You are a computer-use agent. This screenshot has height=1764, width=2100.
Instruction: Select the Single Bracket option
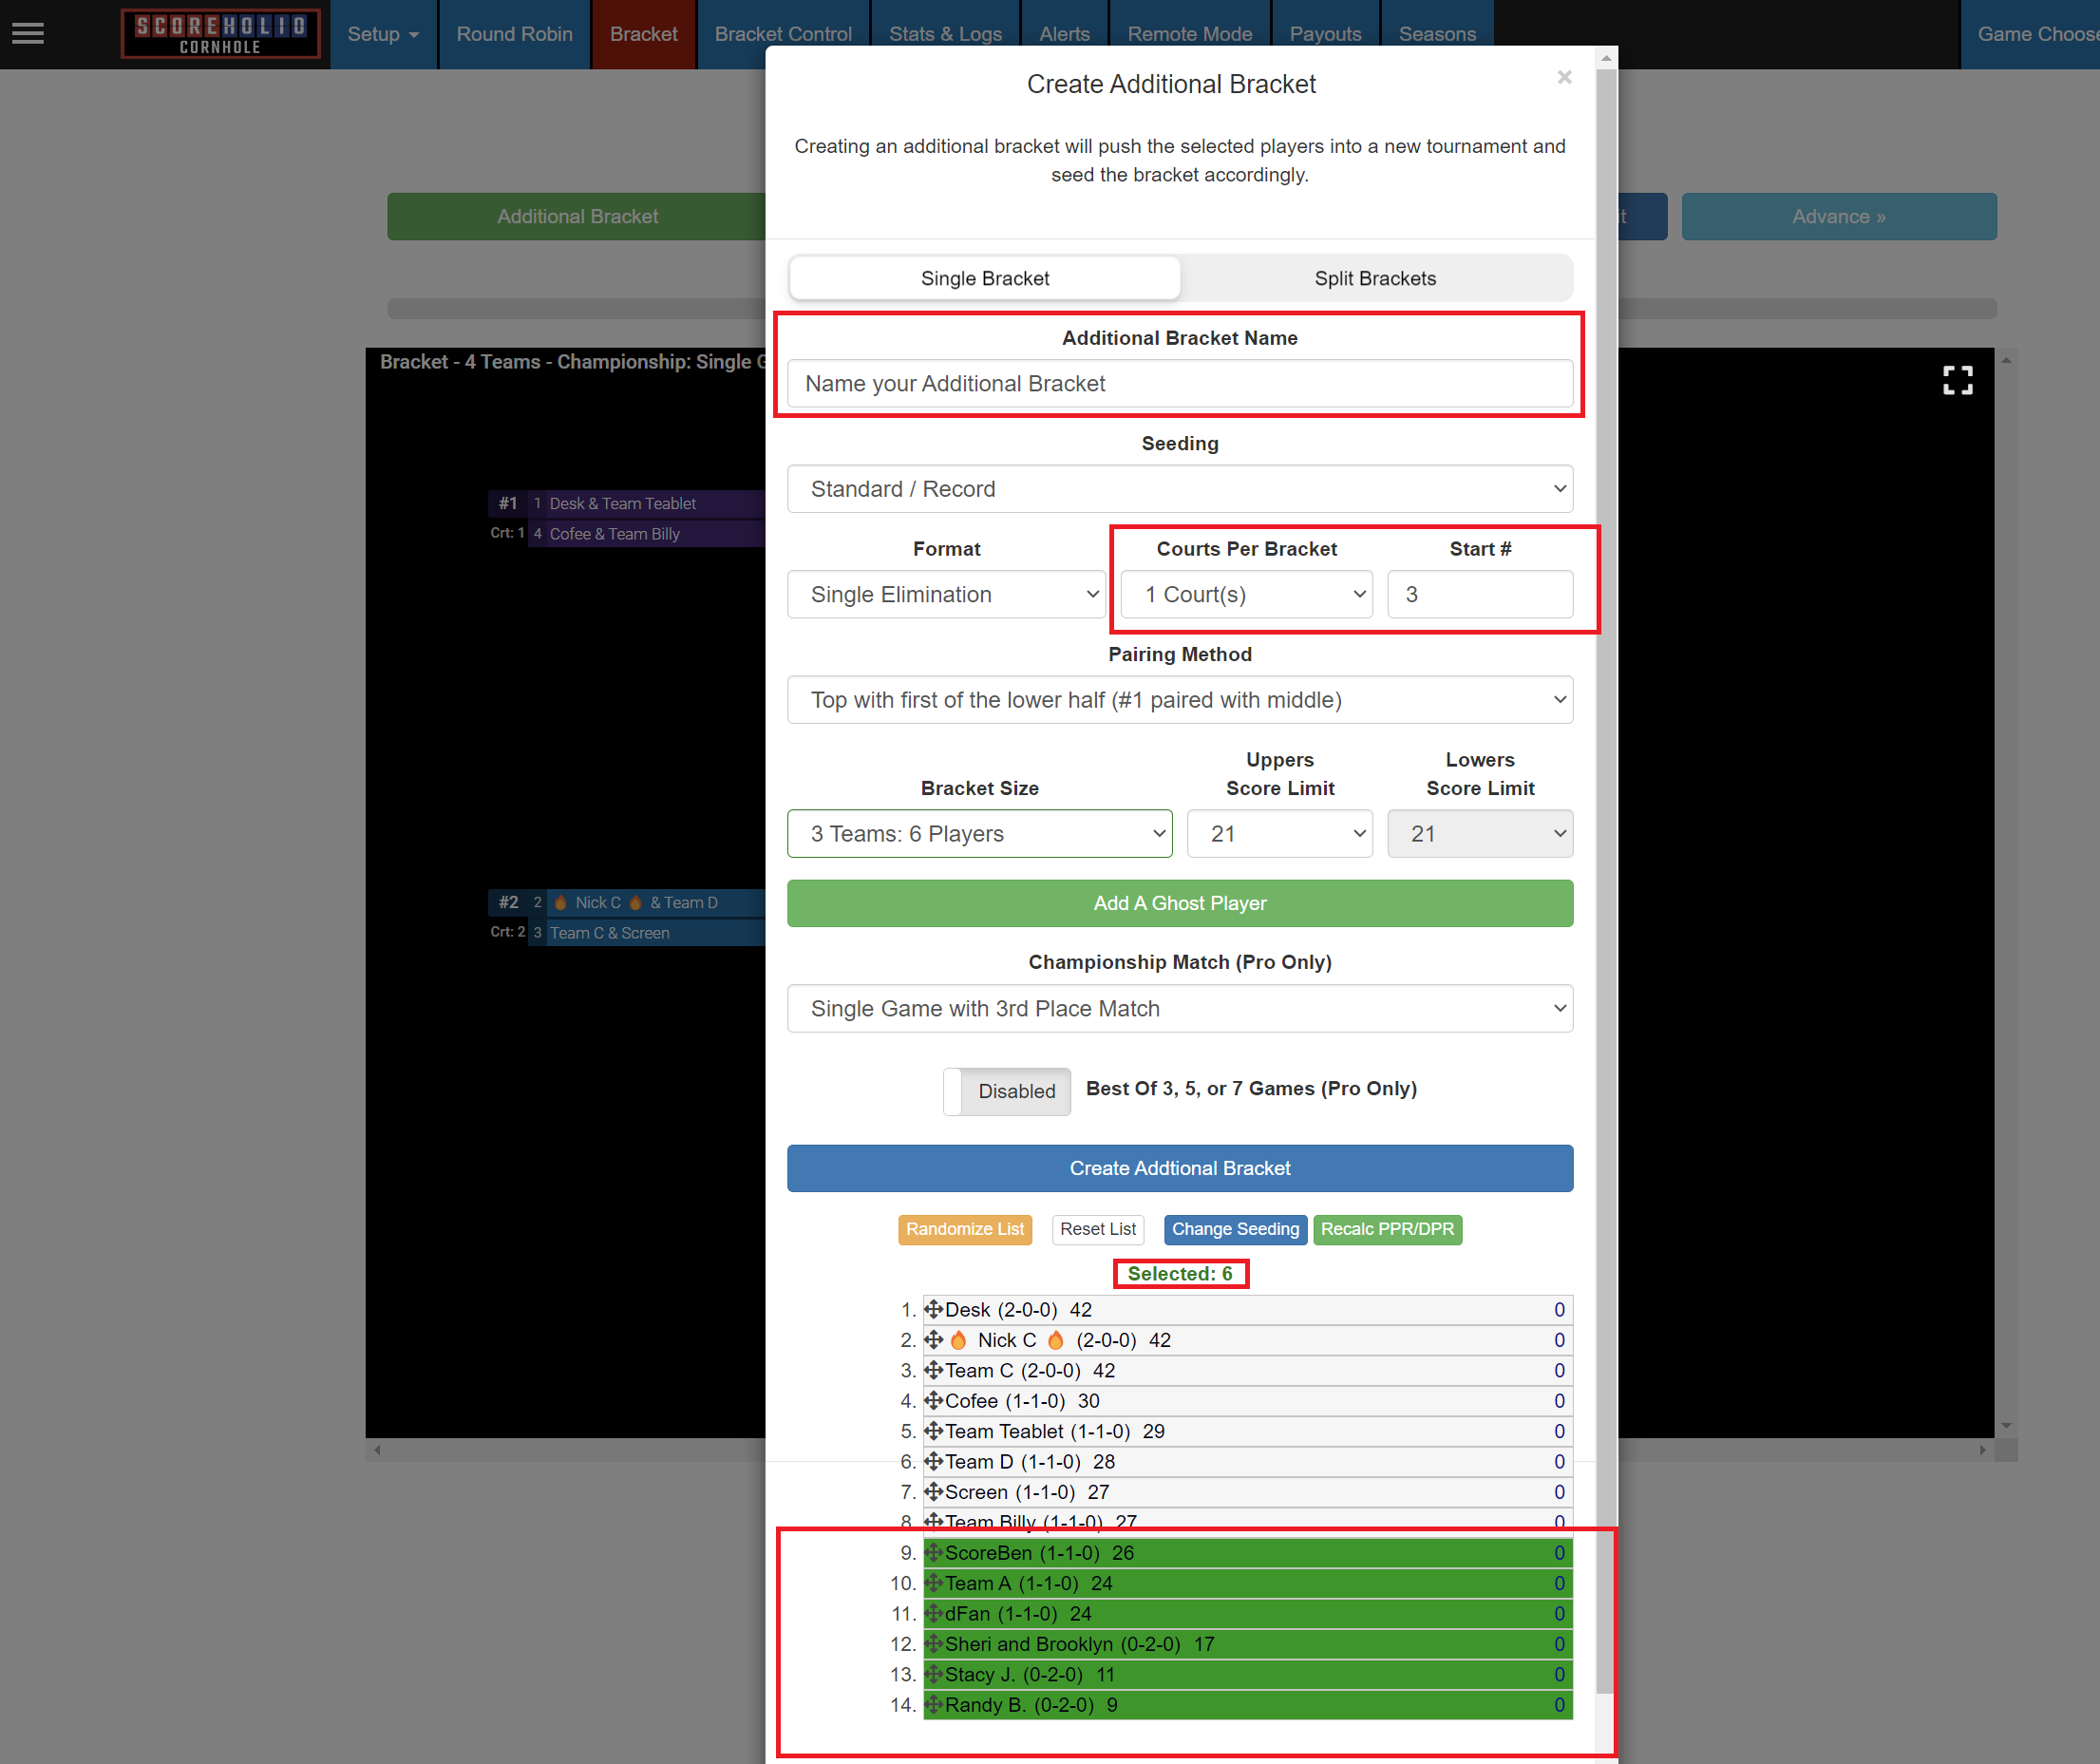point(985,278)
